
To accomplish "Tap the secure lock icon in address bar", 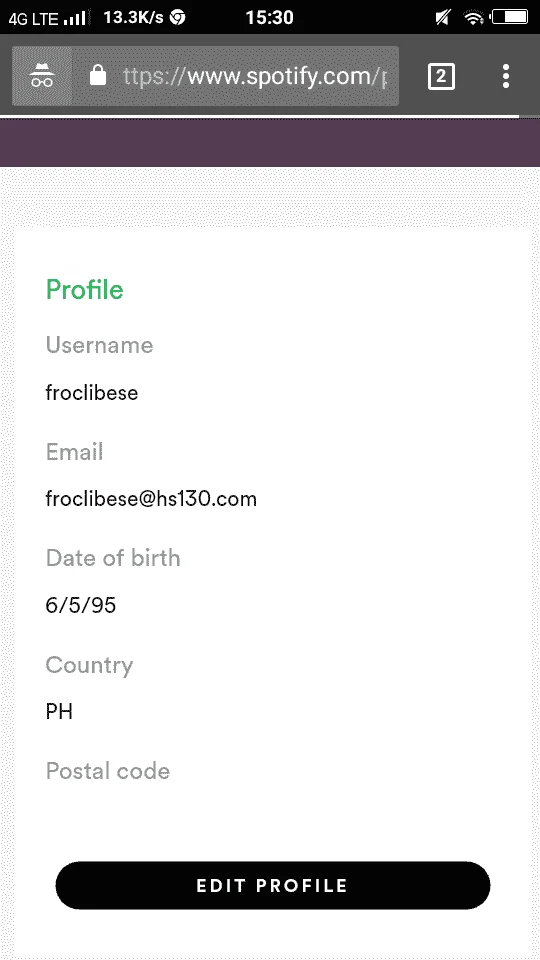I will tap(98, 76).
